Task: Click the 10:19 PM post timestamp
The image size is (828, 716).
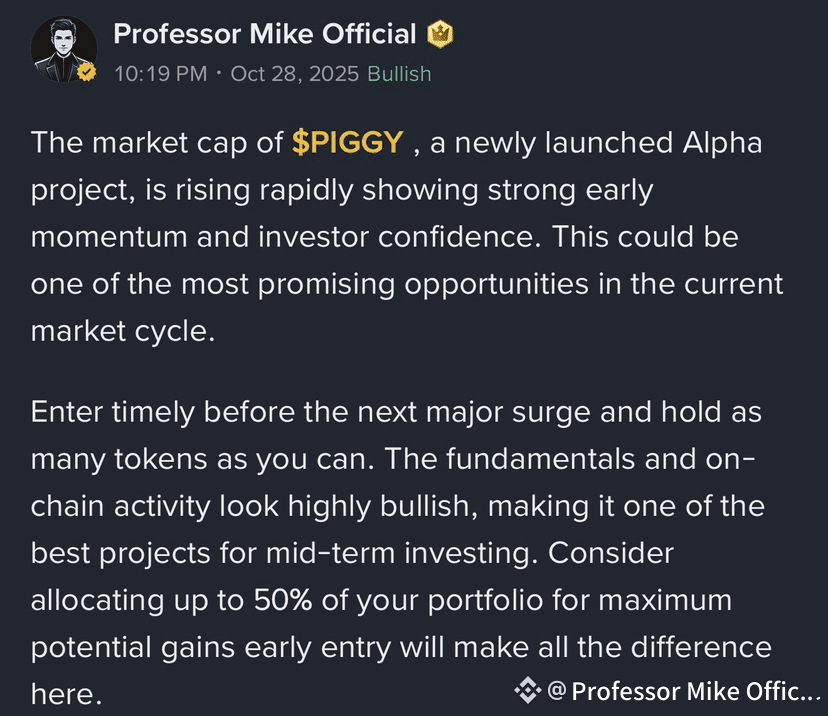Action: (161, 74)
